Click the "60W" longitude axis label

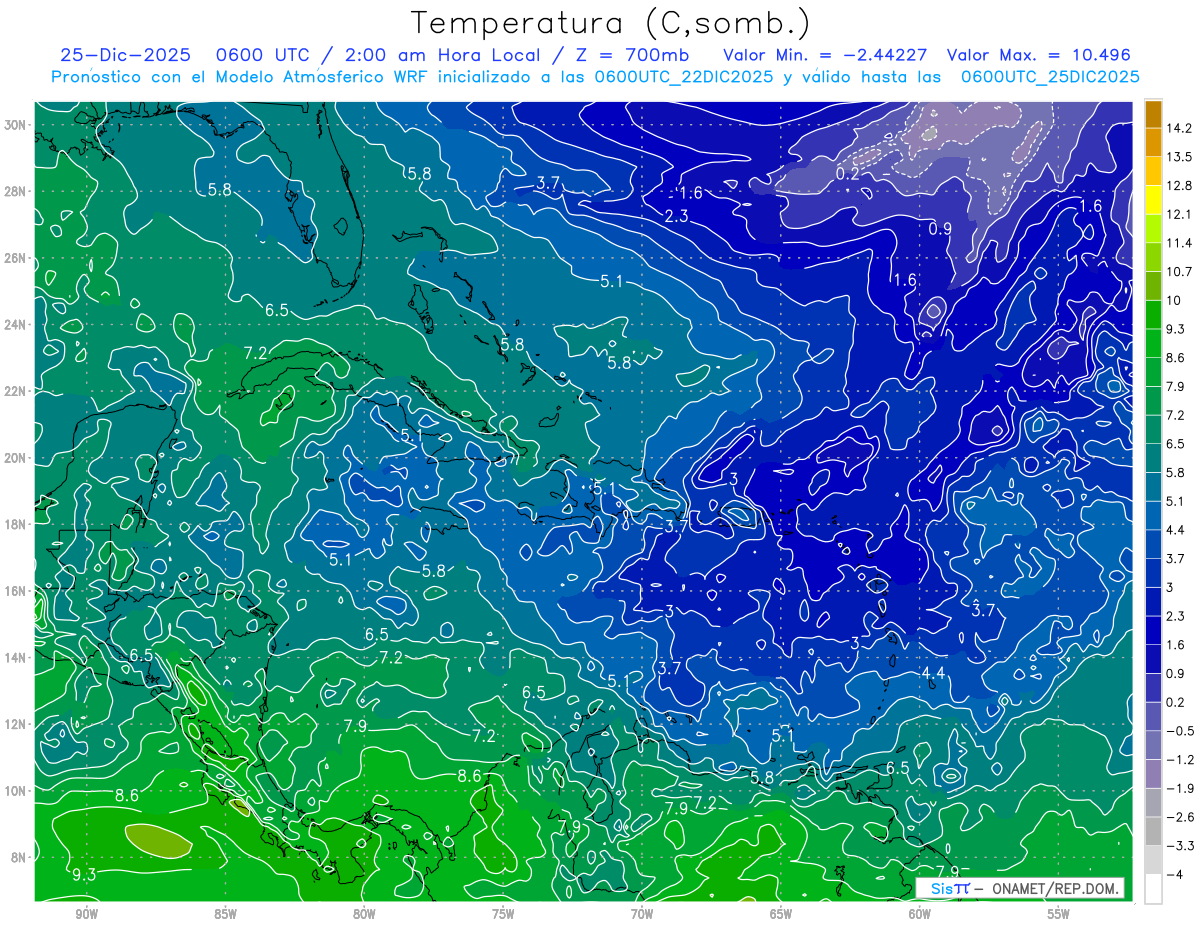coord(920,914)
